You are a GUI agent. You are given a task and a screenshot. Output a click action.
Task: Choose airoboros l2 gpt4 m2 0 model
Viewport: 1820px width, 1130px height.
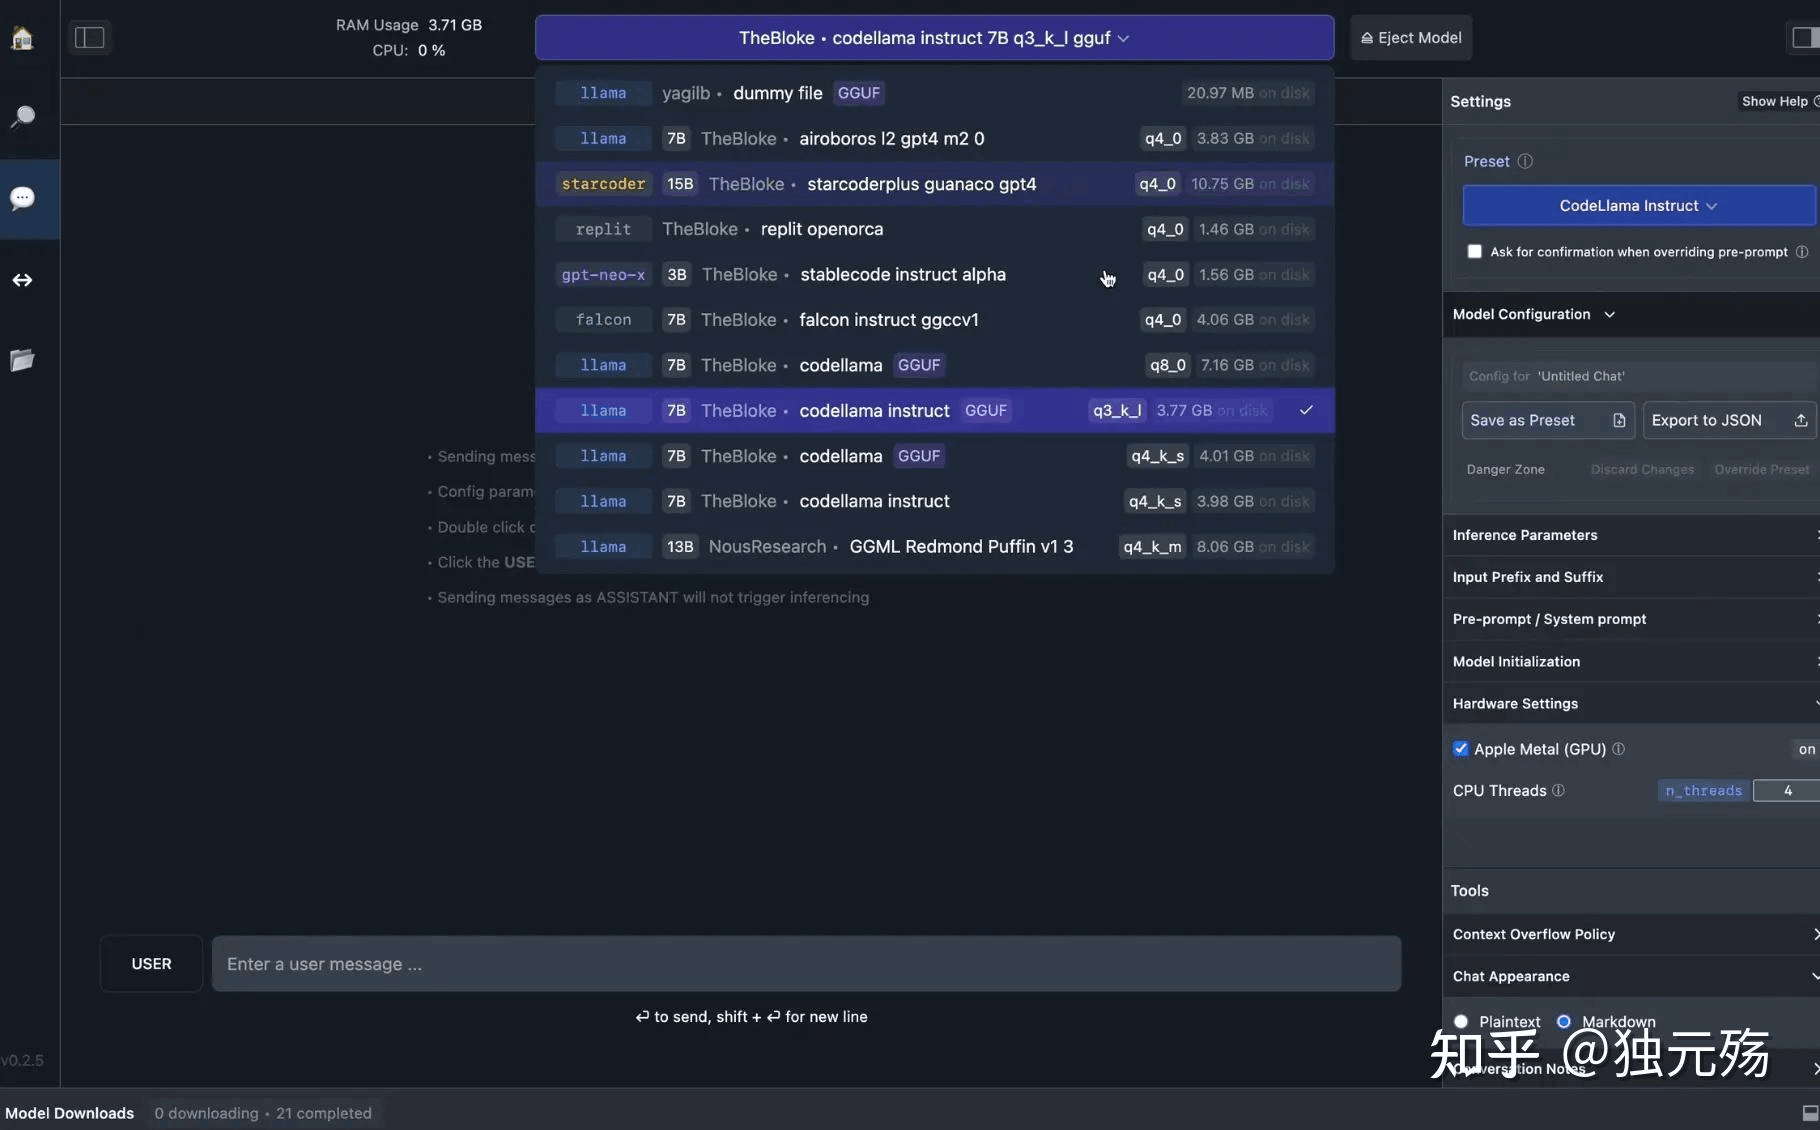pos(934,138)
